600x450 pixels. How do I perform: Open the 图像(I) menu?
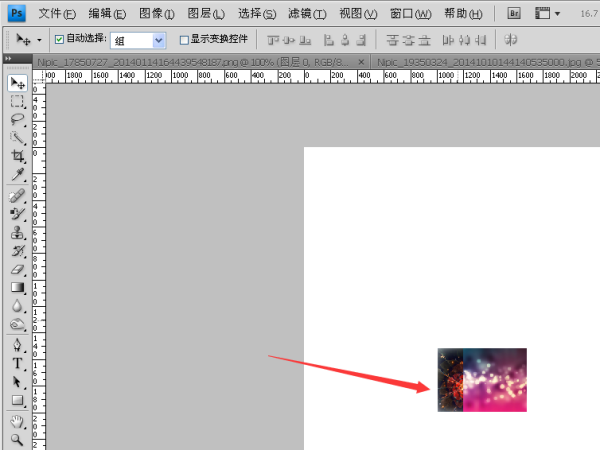[x=157, y=14]
